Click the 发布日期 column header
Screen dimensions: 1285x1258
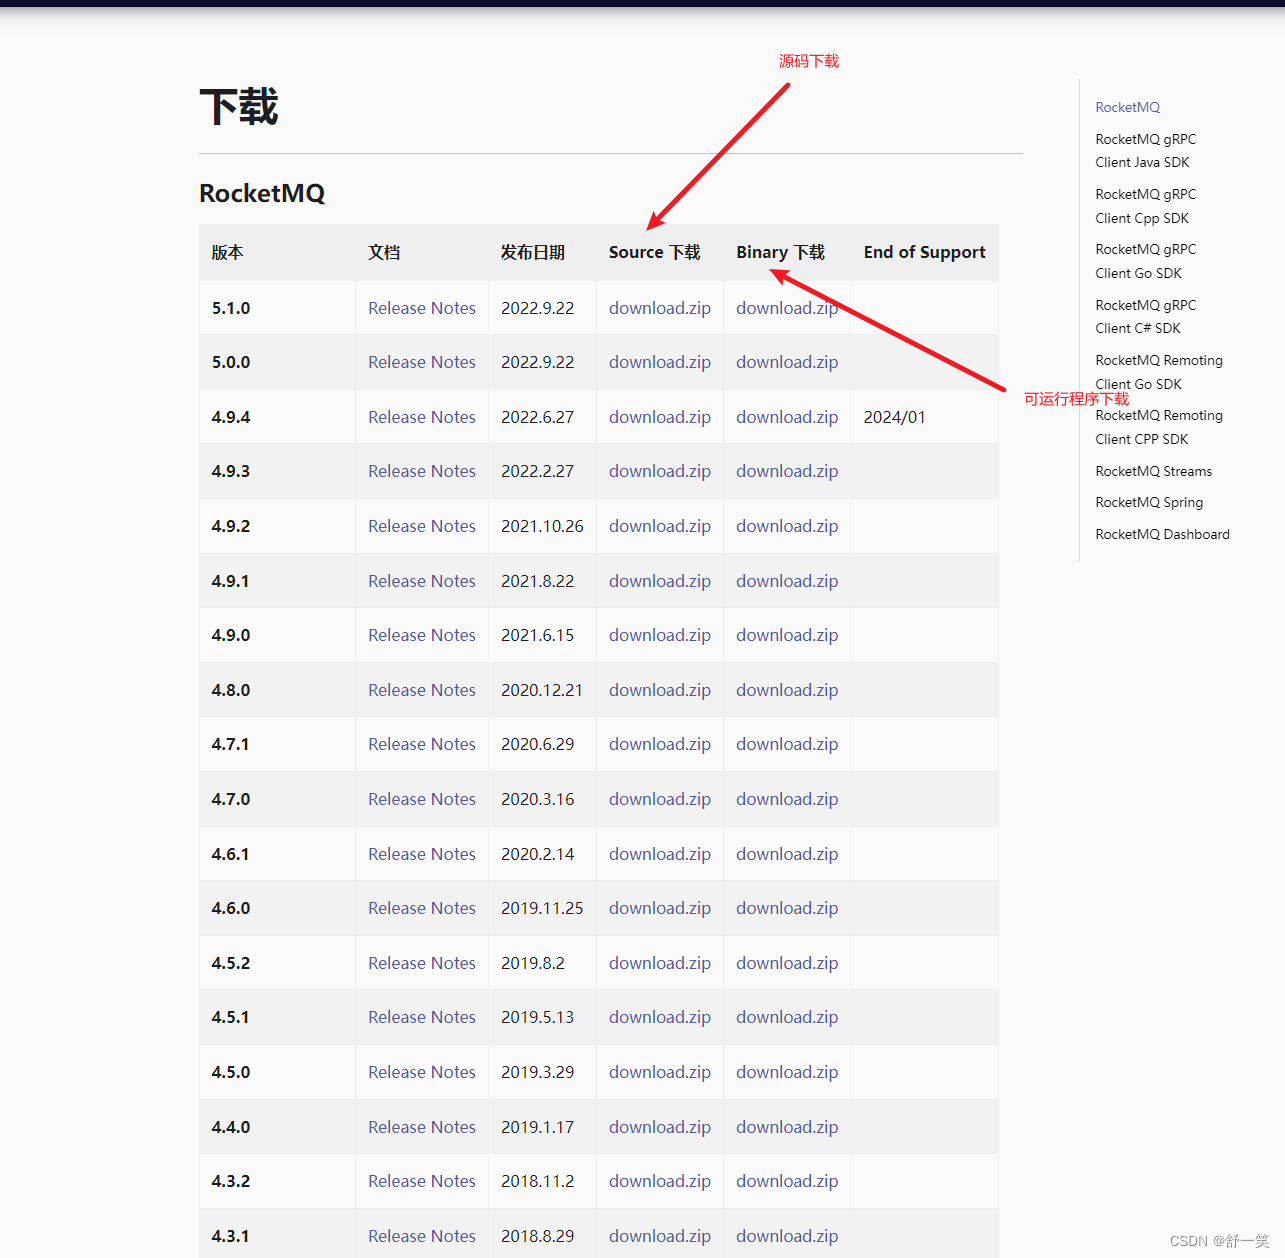point(532,252)
